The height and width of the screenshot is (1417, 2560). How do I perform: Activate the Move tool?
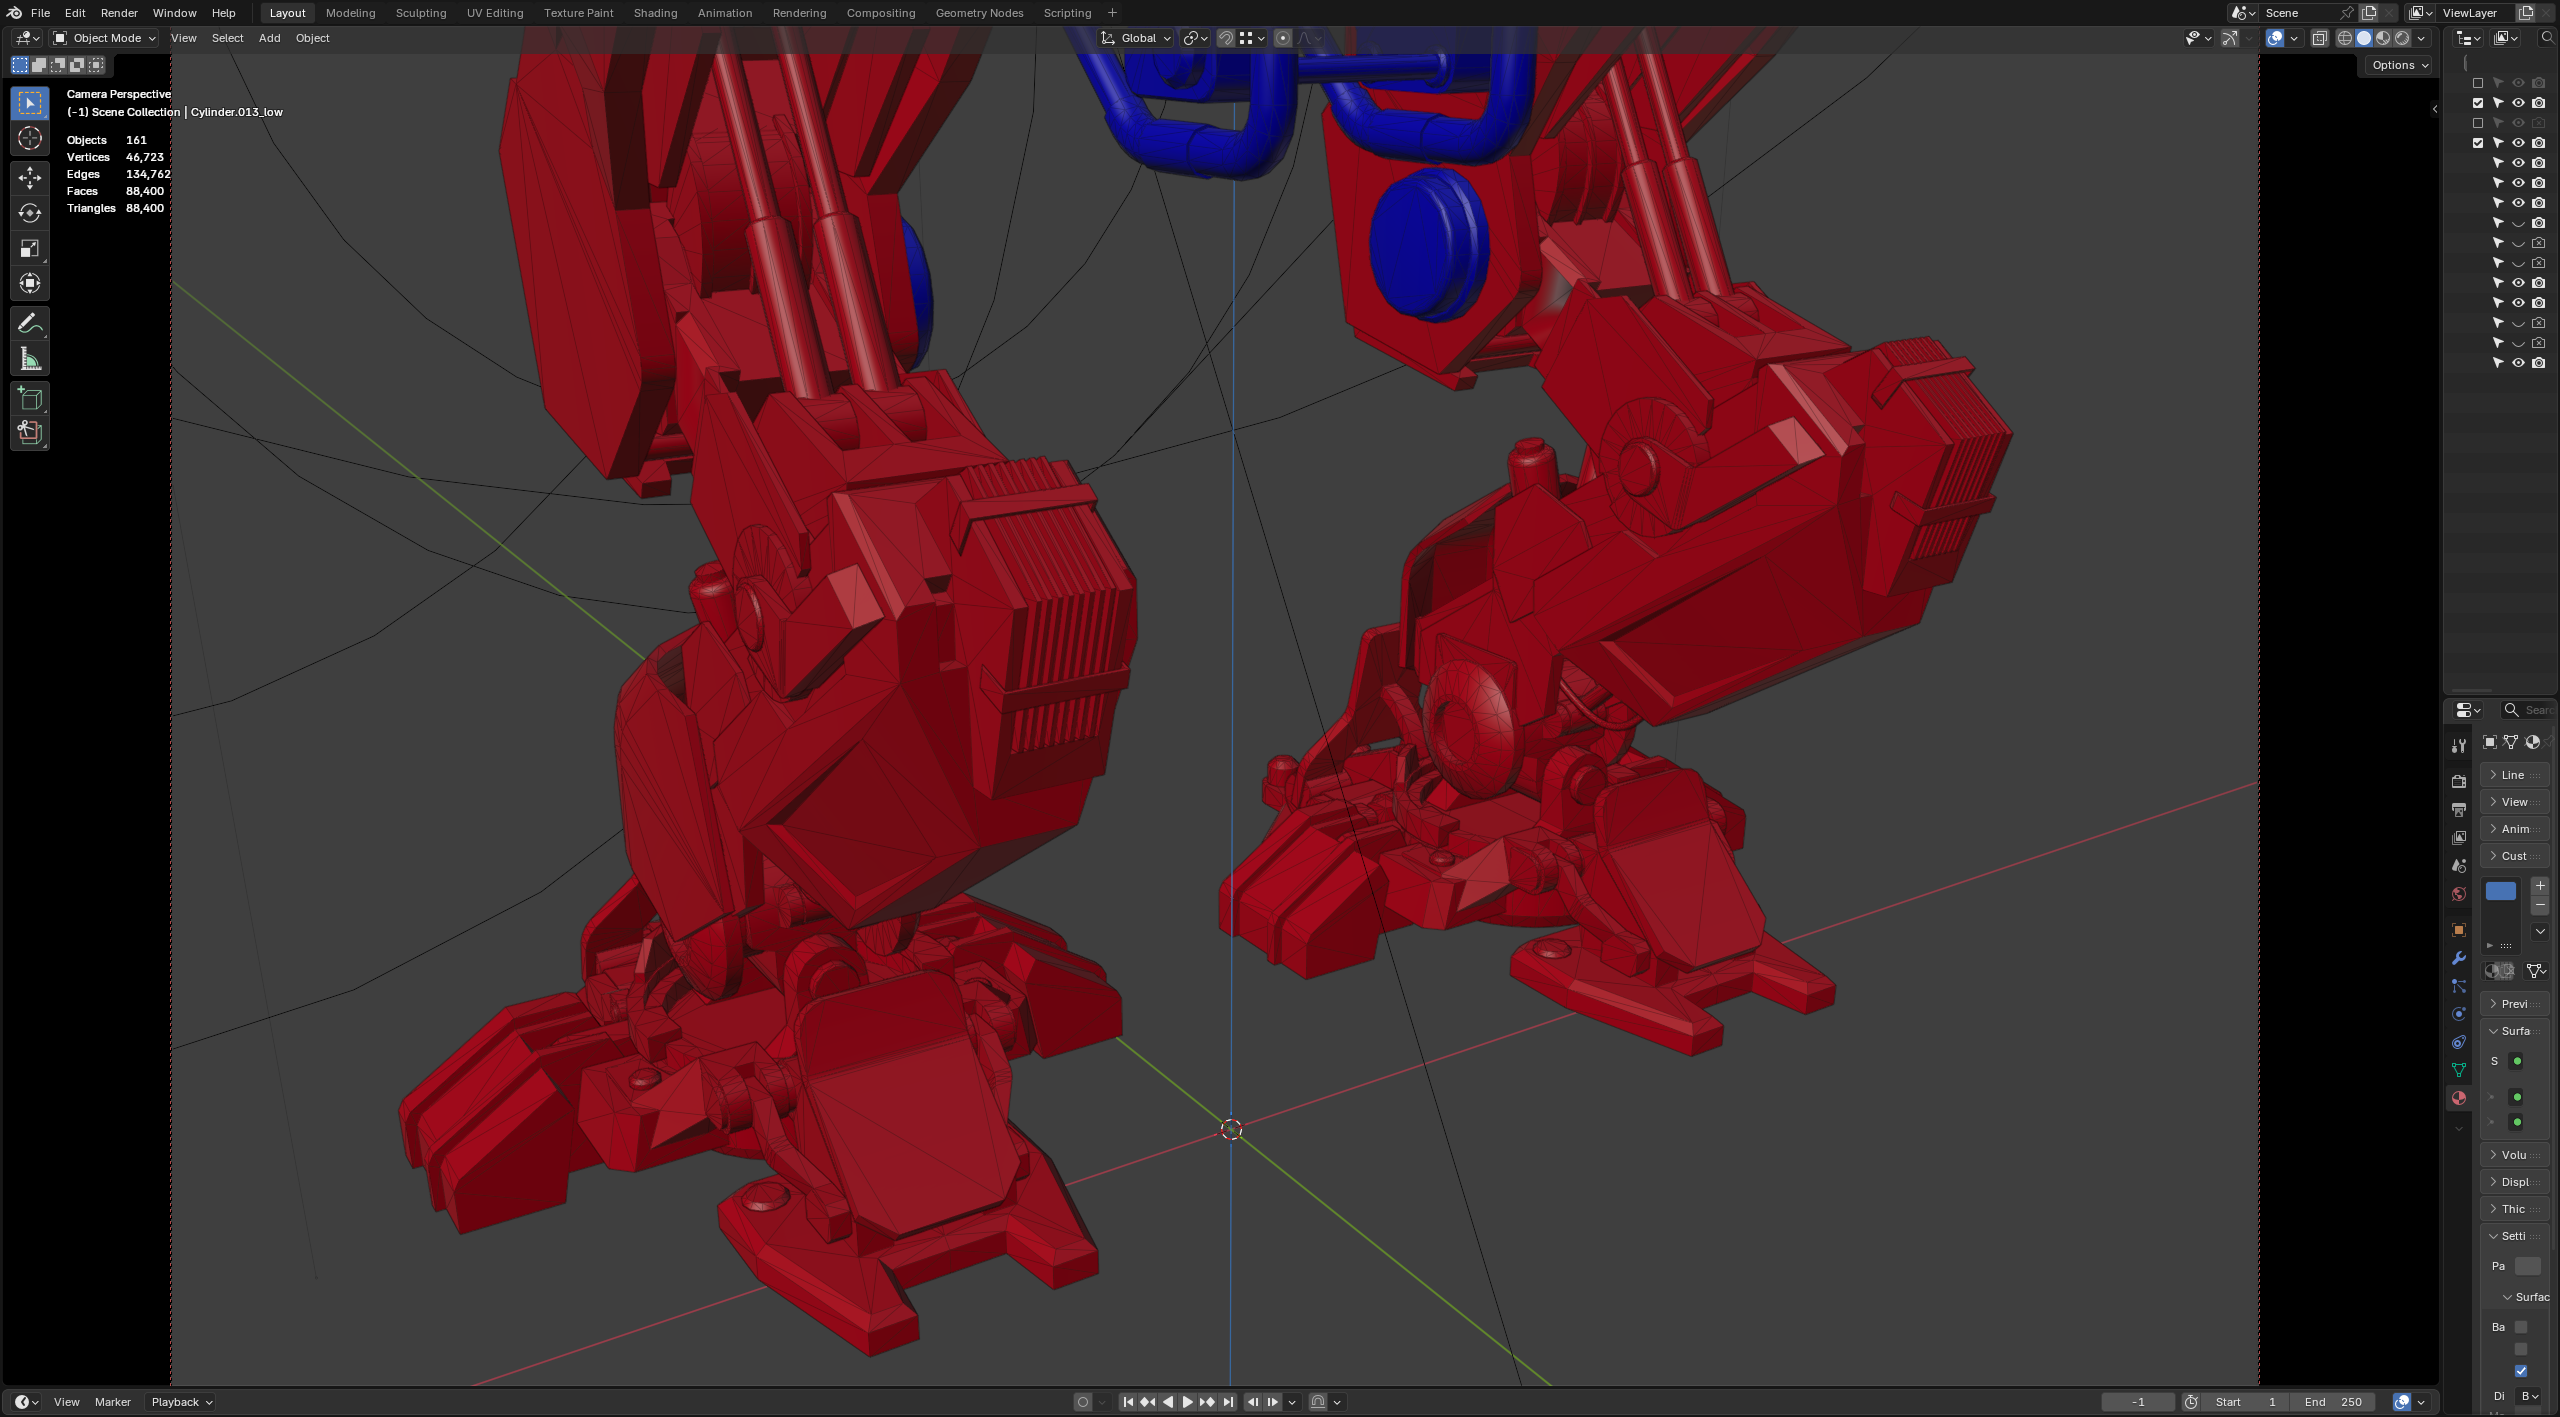pos(30,178)
